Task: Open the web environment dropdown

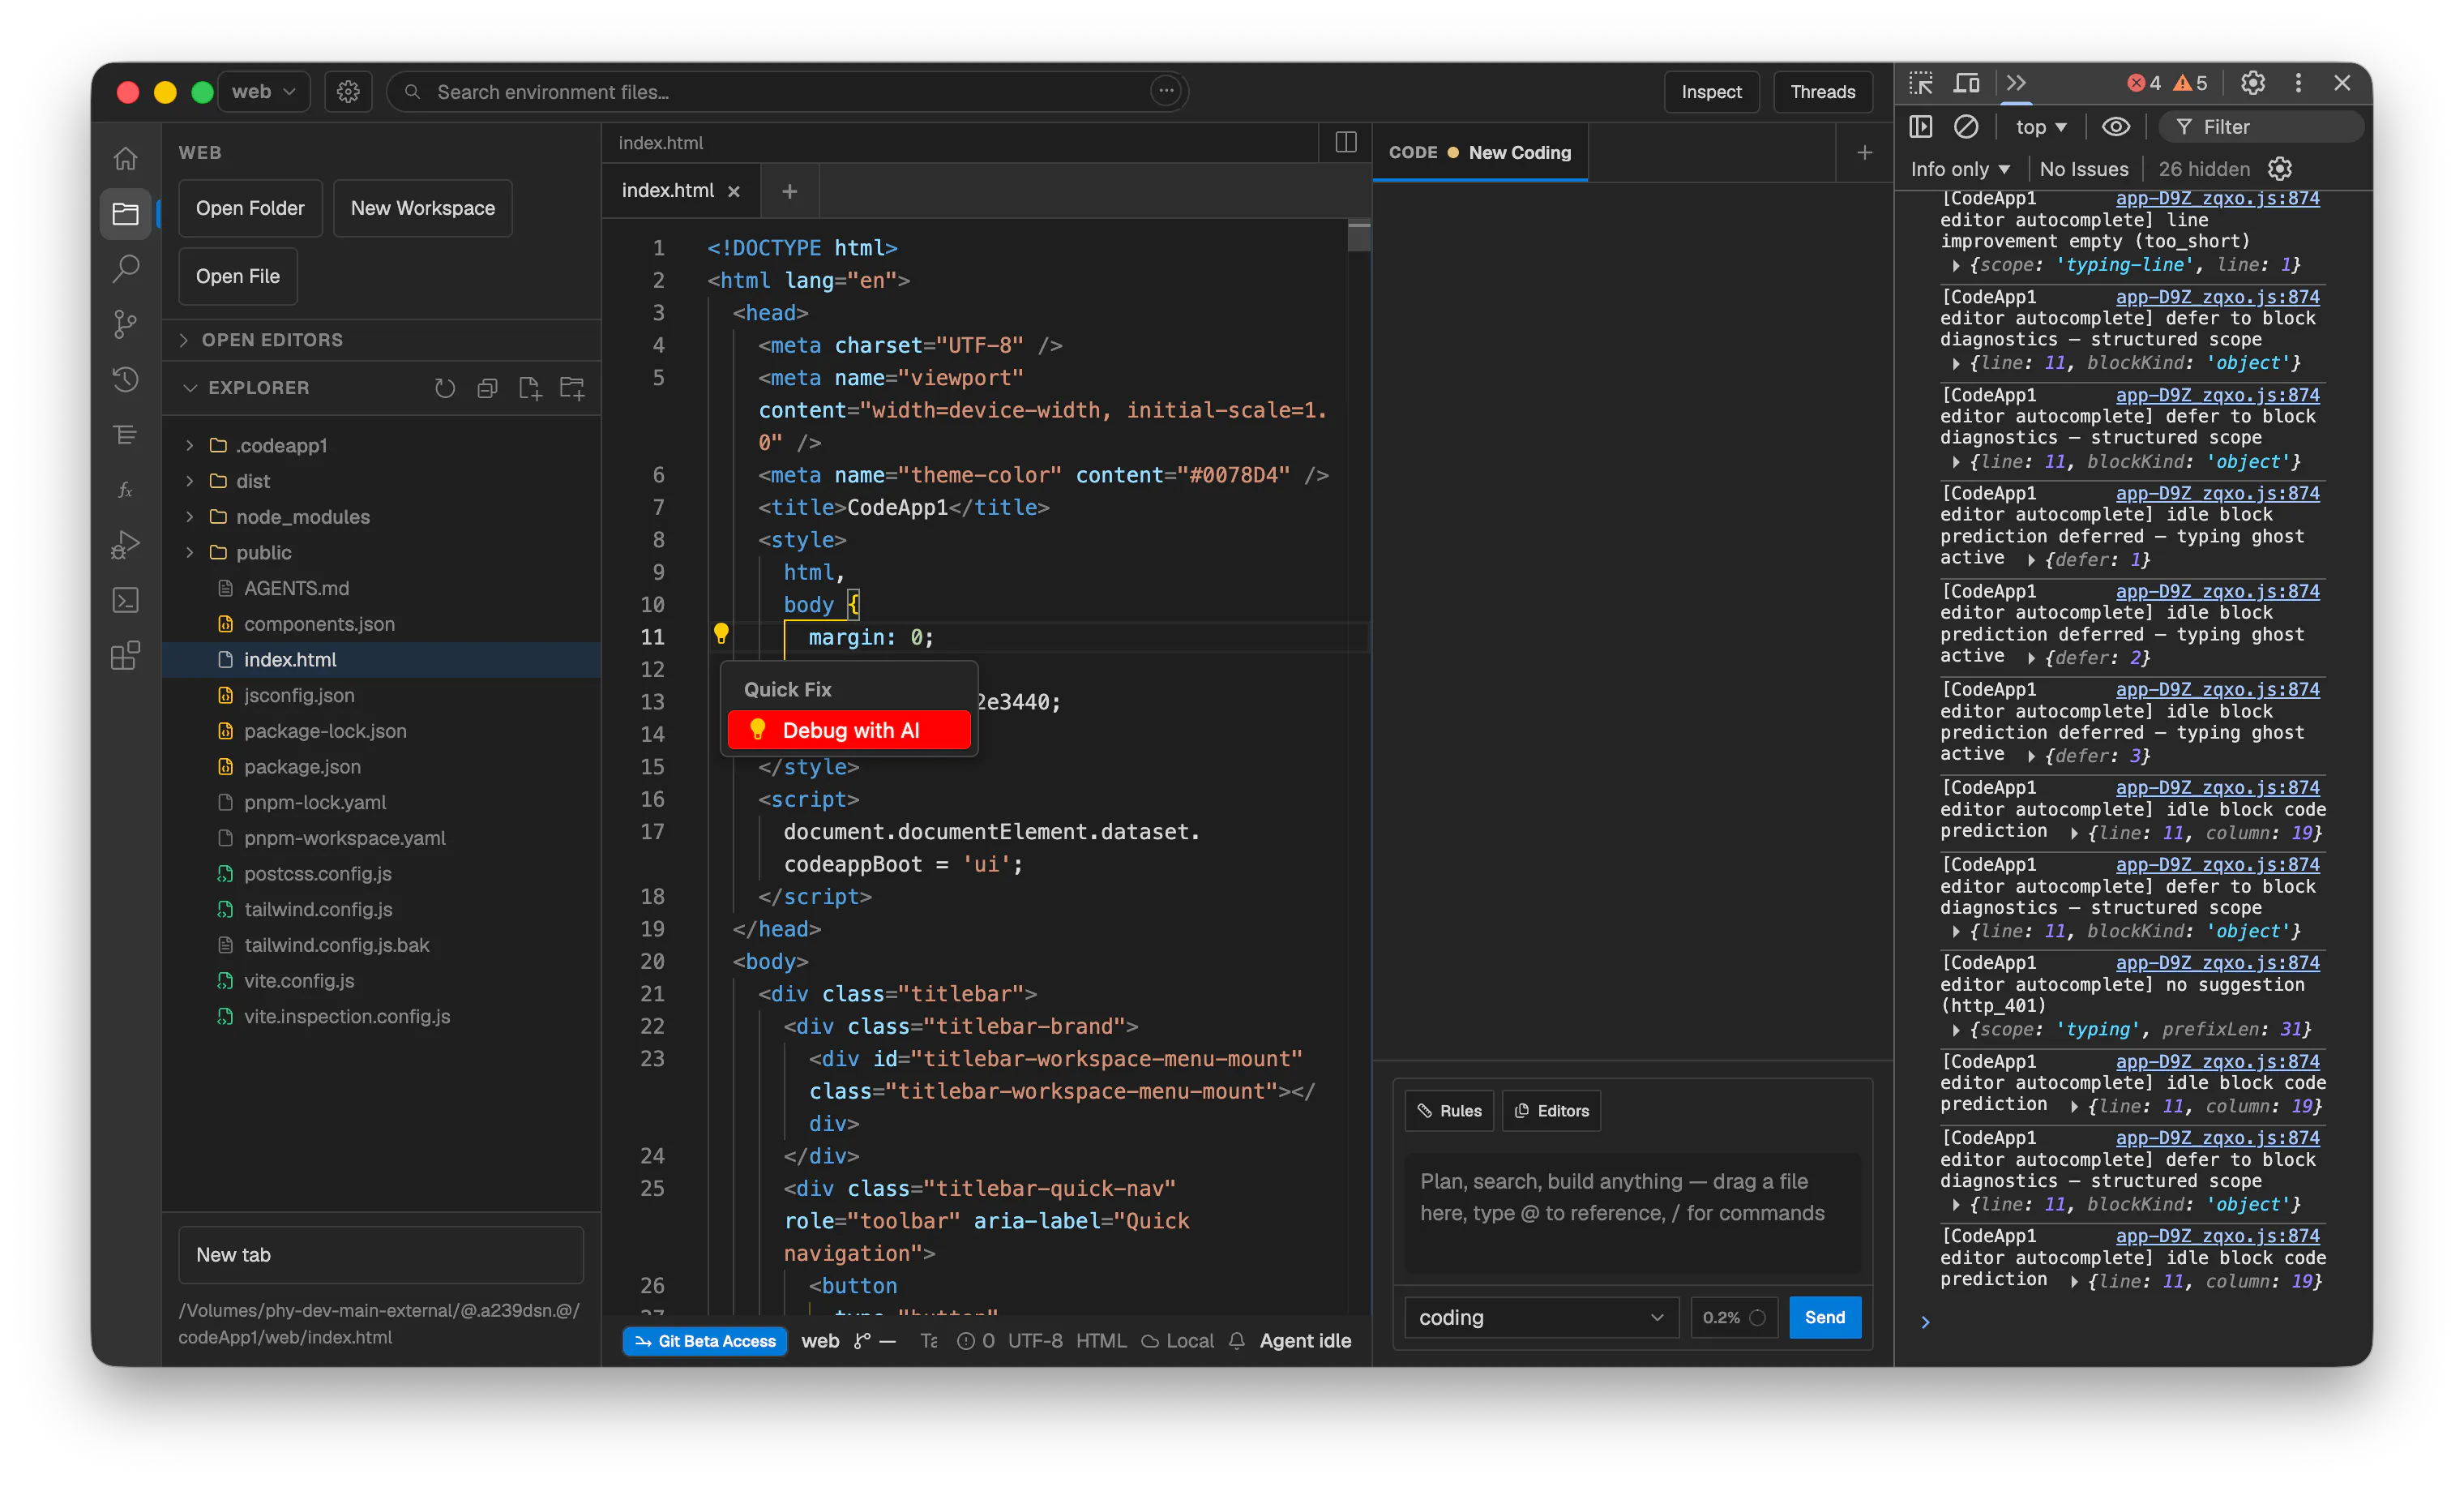Action: click(x=264, y=92)
